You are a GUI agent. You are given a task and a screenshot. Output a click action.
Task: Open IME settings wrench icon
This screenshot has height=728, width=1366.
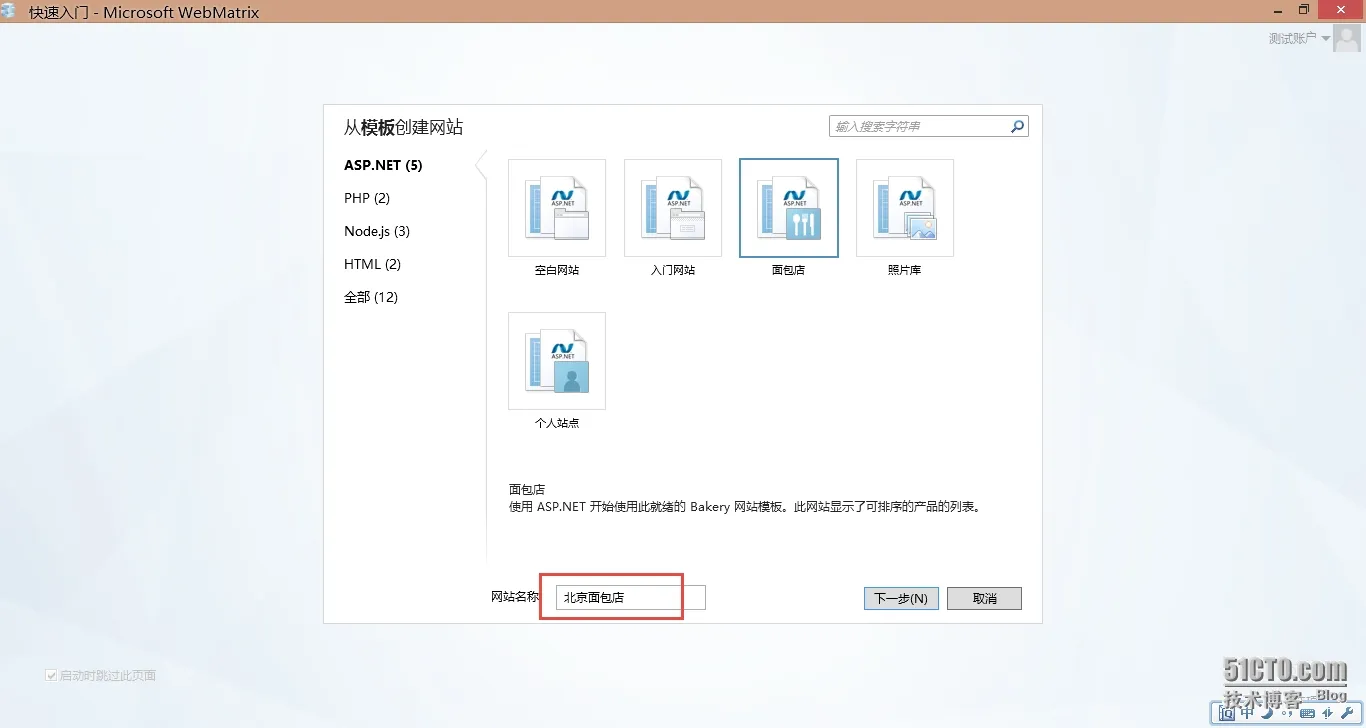1347,713
